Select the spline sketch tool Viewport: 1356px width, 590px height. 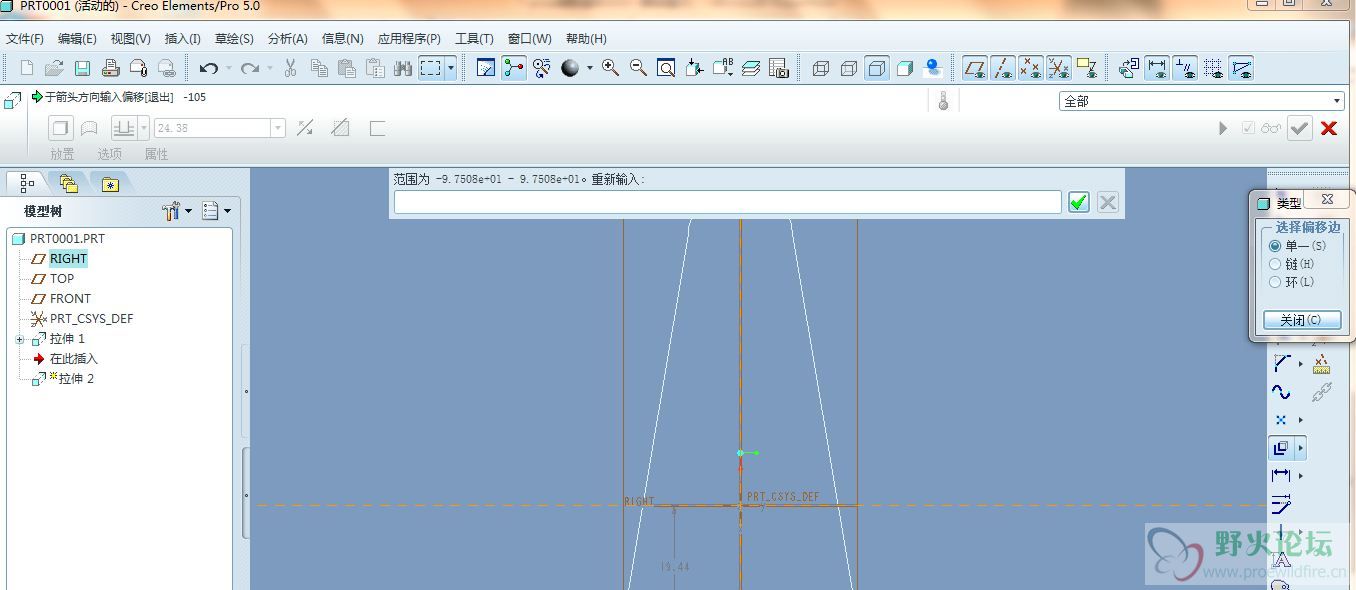pyautogui.click(x=1281, y=392)
